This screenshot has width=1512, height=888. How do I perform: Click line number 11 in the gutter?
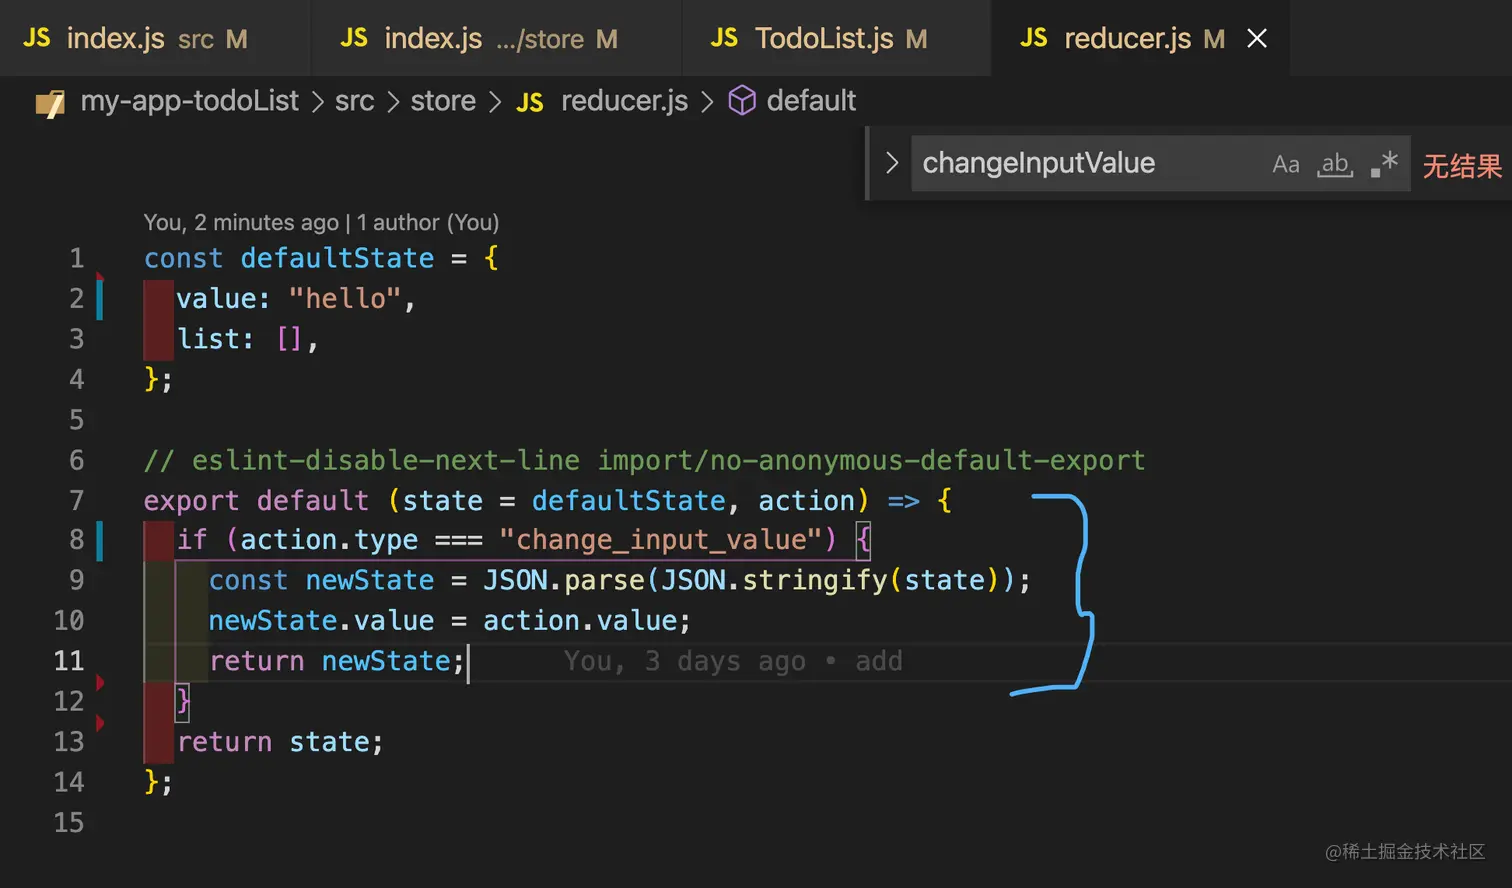69,661
